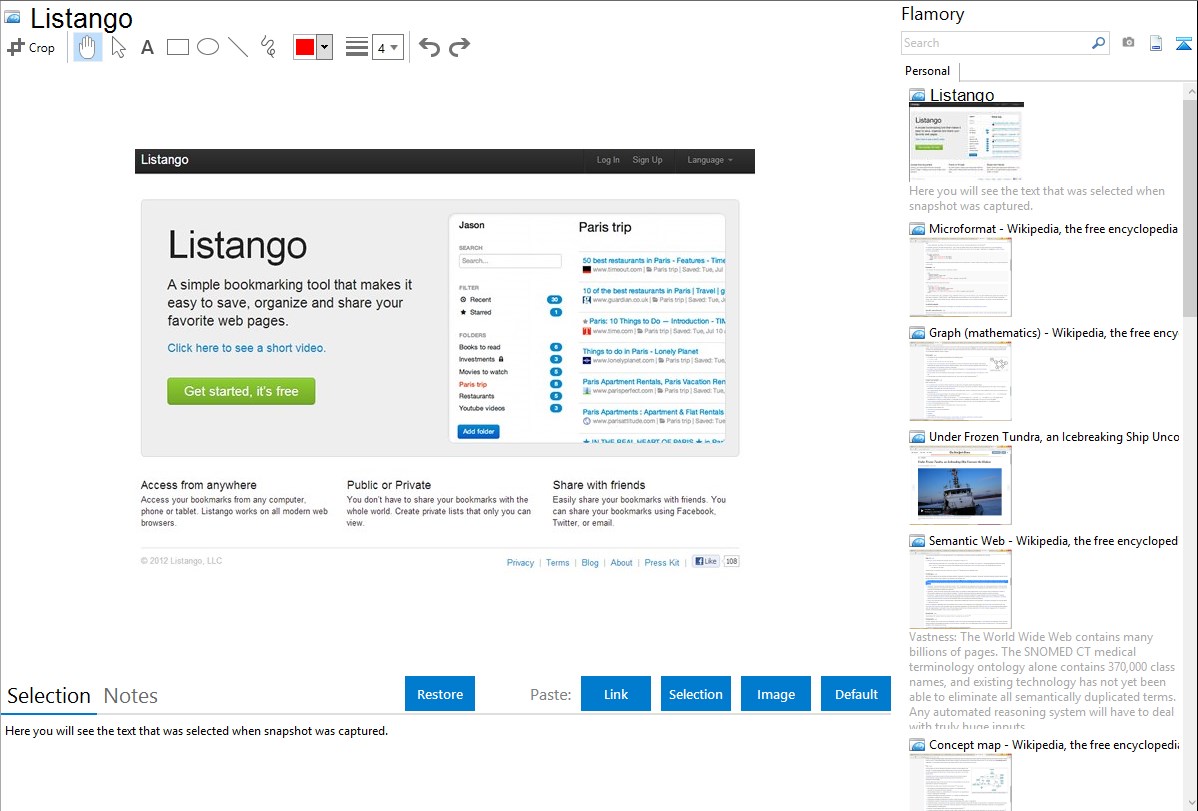The width and height of the screenshot is (1198, 811).
Task: Click the icon beside Graph (mathematics) title
Action: (x=917, y=333)
